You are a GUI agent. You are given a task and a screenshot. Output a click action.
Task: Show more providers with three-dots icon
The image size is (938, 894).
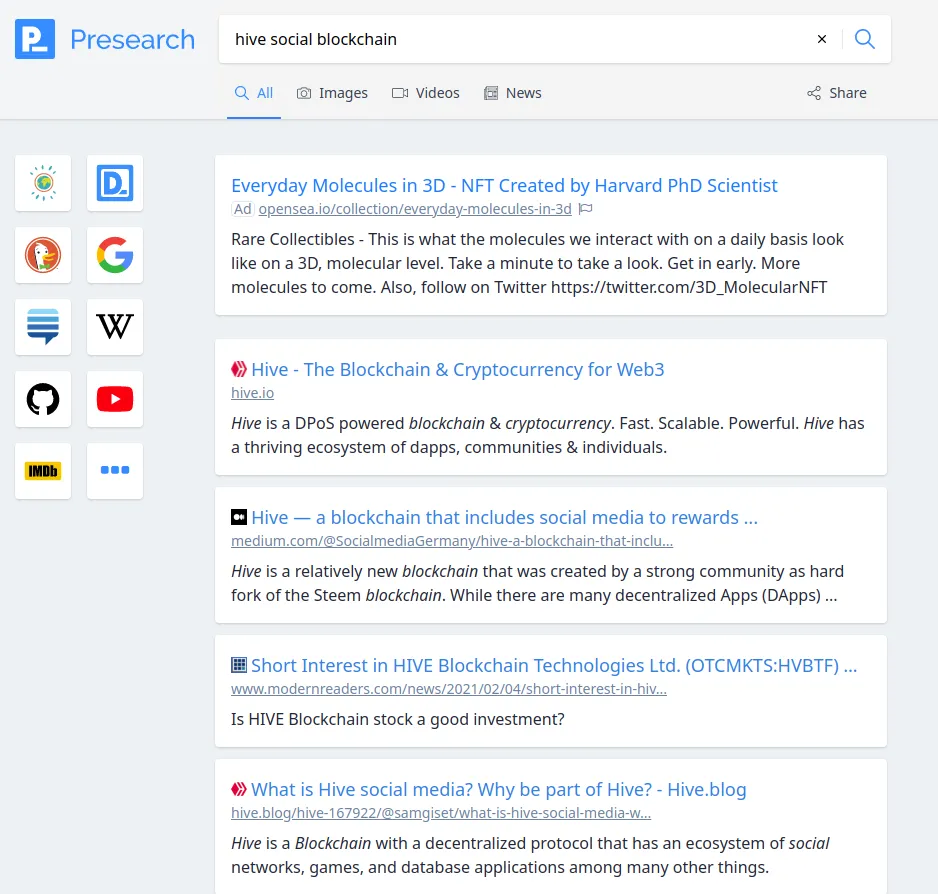point(115,471)
